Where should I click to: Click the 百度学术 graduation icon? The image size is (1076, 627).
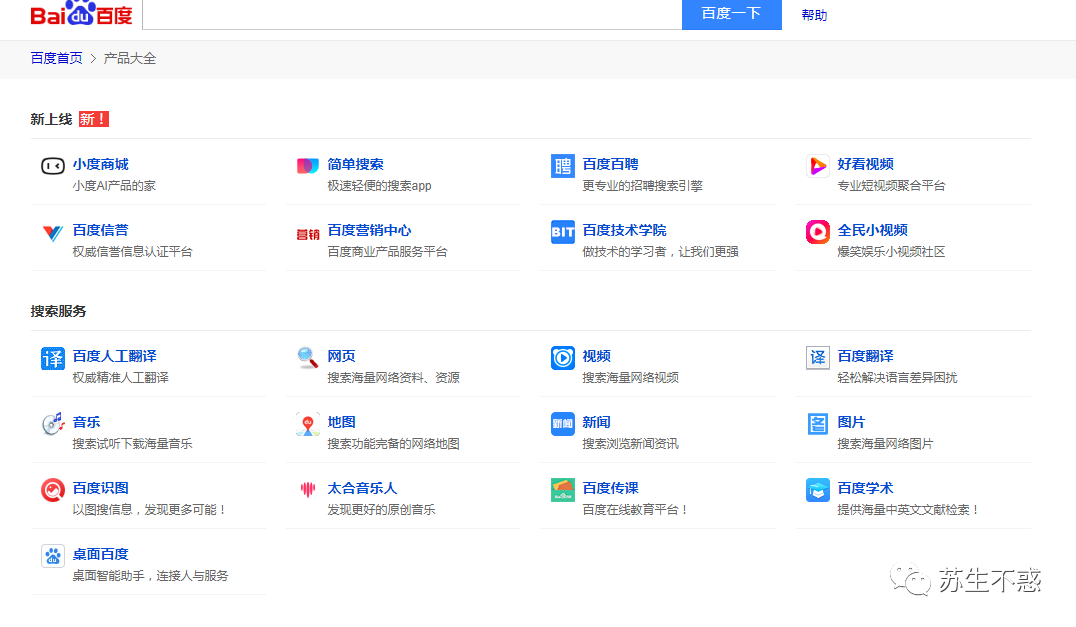tap(817, 490)
